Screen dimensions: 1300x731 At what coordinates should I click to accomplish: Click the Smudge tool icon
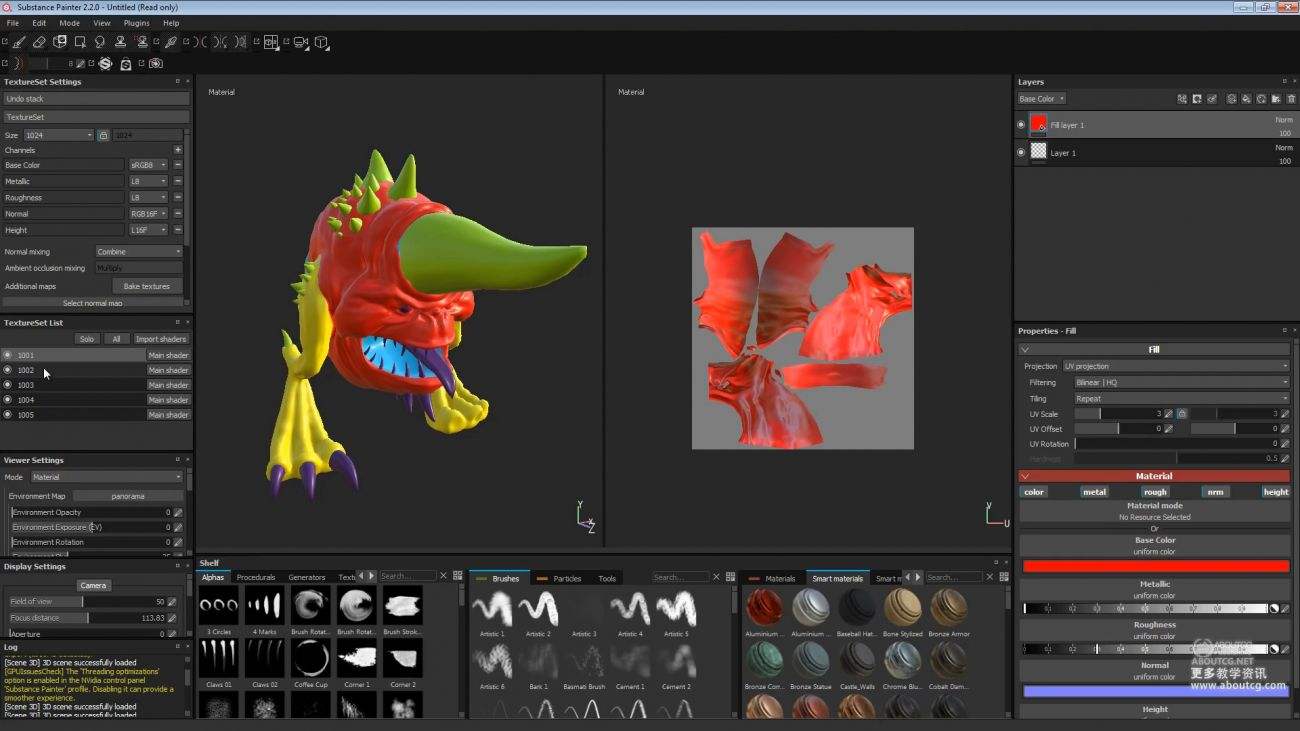pyautogui.click(x=100, y=42)
